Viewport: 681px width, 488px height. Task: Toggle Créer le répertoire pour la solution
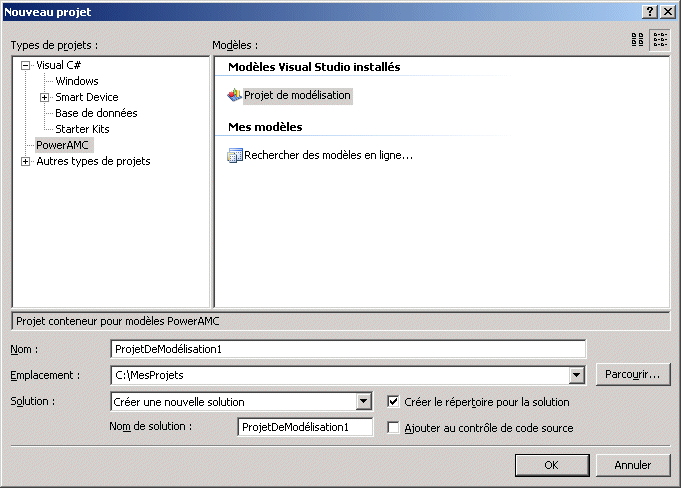[x=394, y=402]
